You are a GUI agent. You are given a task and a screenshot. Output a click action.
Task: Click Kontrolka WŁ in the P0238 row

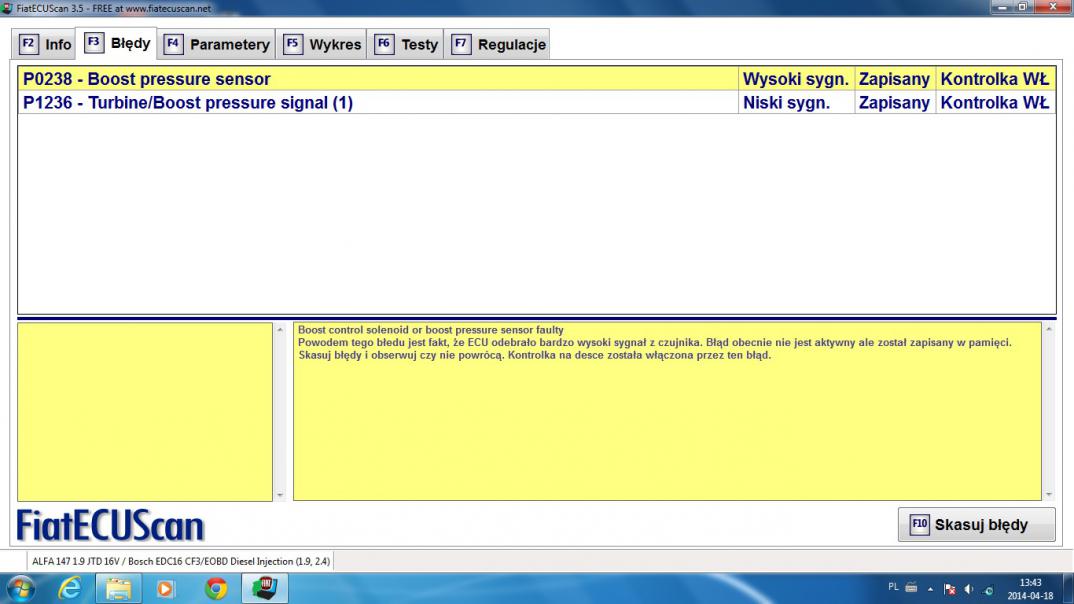point(995,79)
